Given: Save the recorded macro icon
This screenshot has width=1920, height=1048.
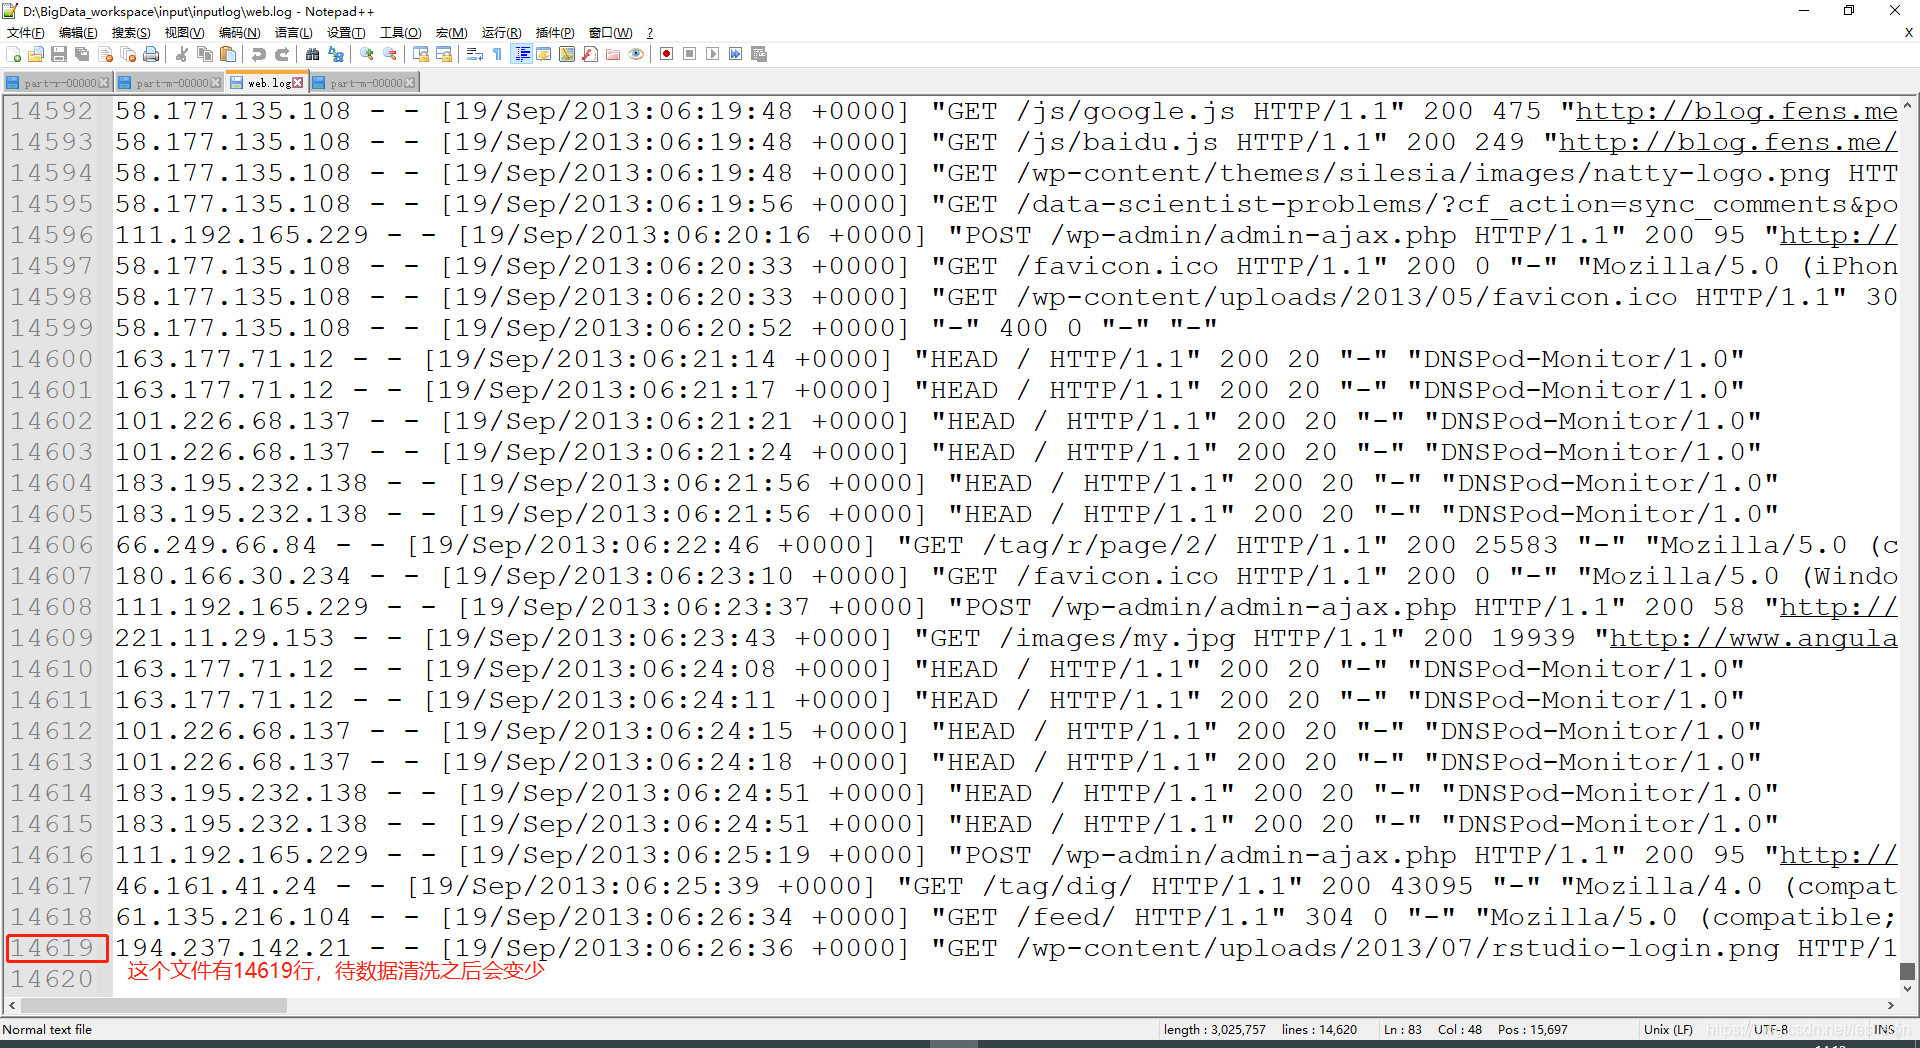Looking at the screenshot, I should click(x=759, y=54).
